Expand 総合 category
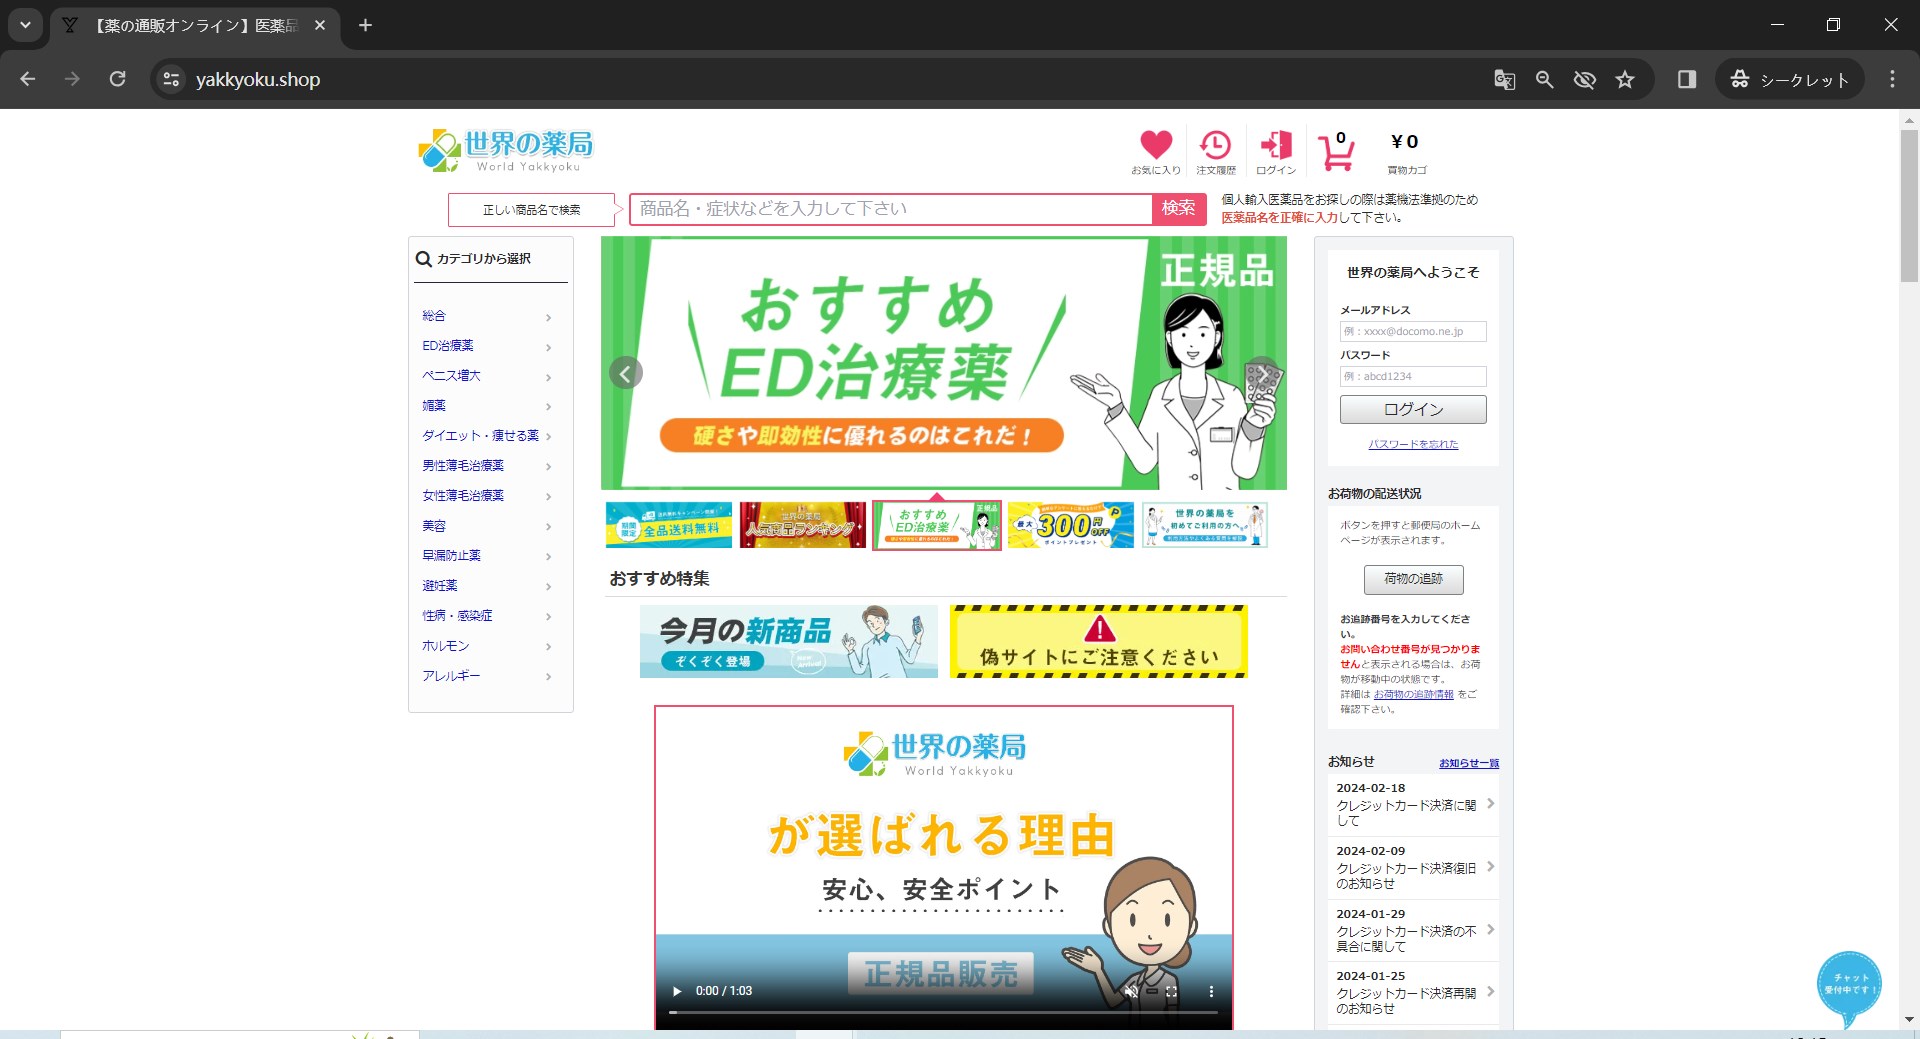Viewport: 1920px width, 1039px height. [488, 316]
